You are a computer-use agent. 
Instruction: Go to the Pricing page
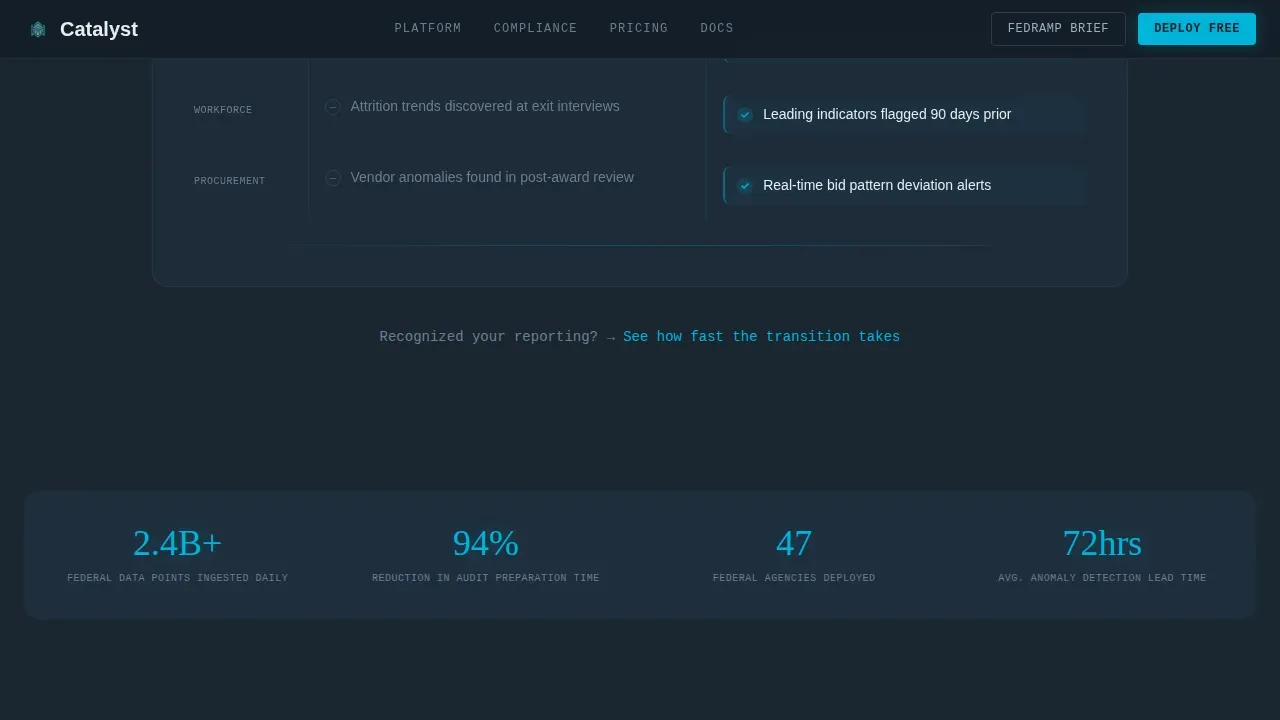click(x=639, y=28)
